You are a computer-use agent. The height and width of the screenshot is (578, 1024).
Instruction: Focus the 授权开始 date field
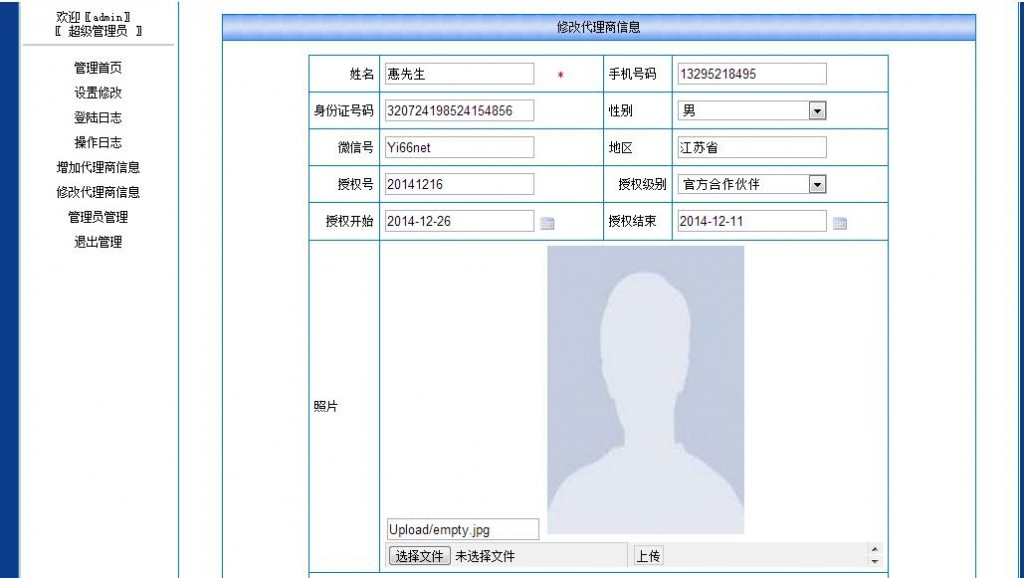pos(459,221)
